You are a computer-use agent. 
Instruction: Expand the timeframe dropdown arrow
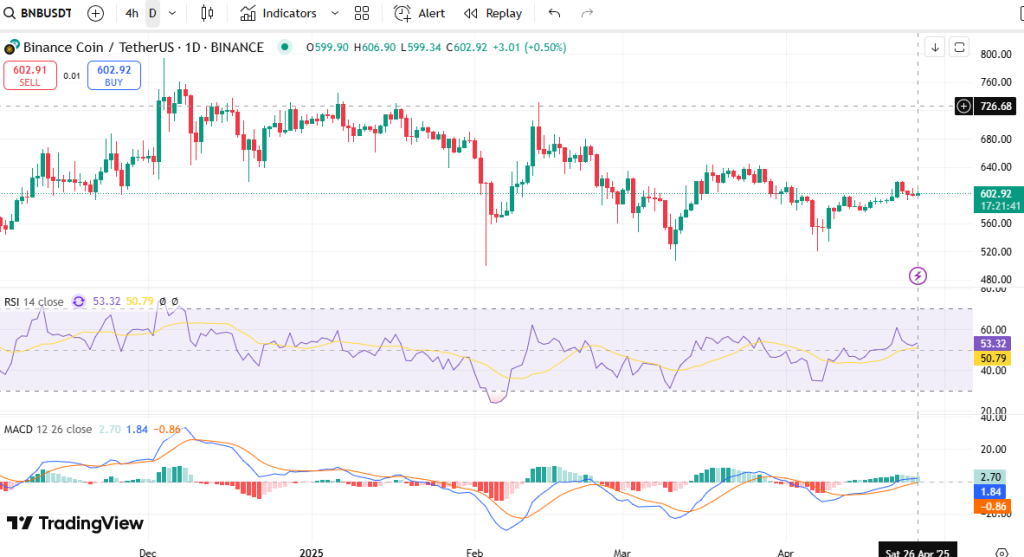click(x=172, y=13)
